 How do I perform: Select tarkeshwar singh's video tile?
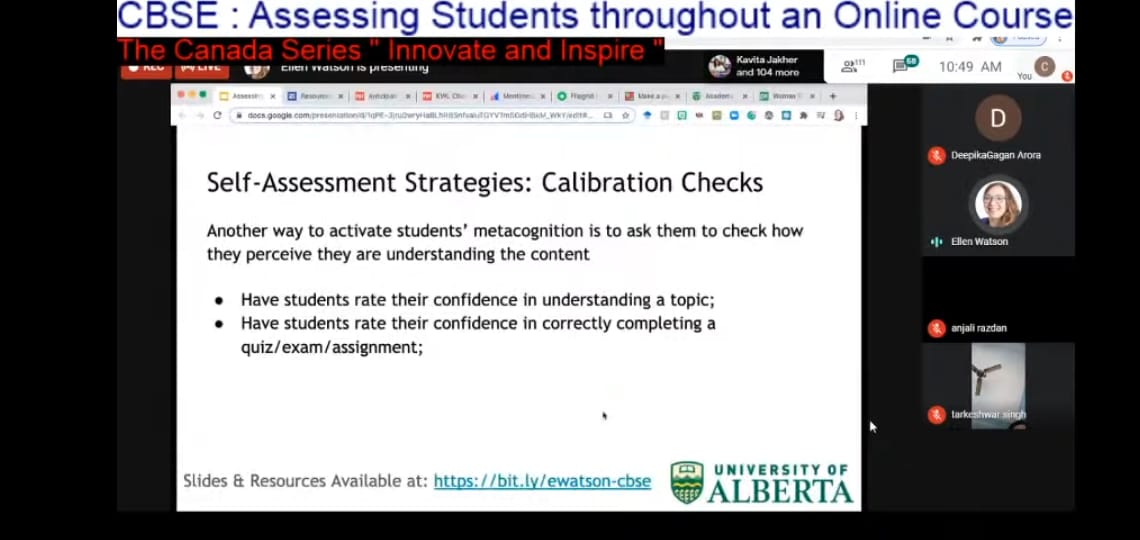(997, 385)
